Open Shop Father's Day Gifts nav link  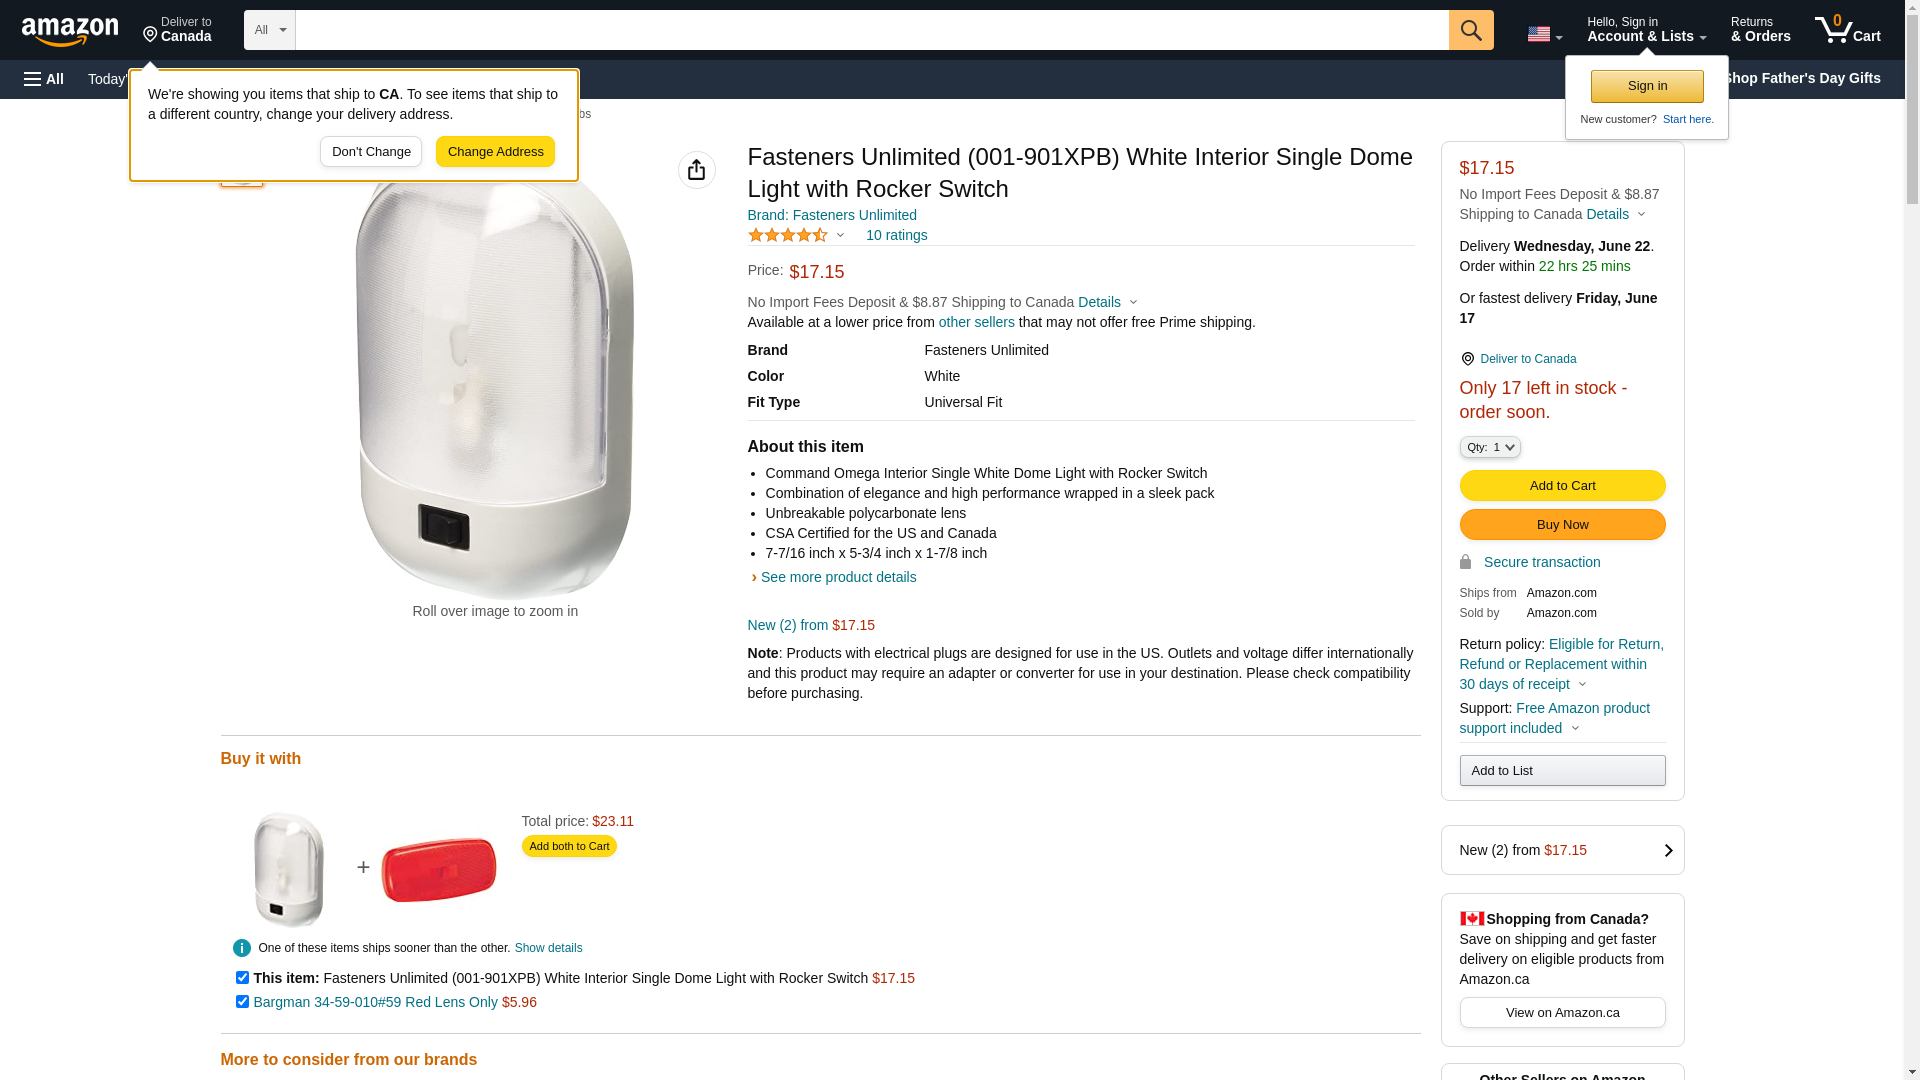[x=1800, y=78]
